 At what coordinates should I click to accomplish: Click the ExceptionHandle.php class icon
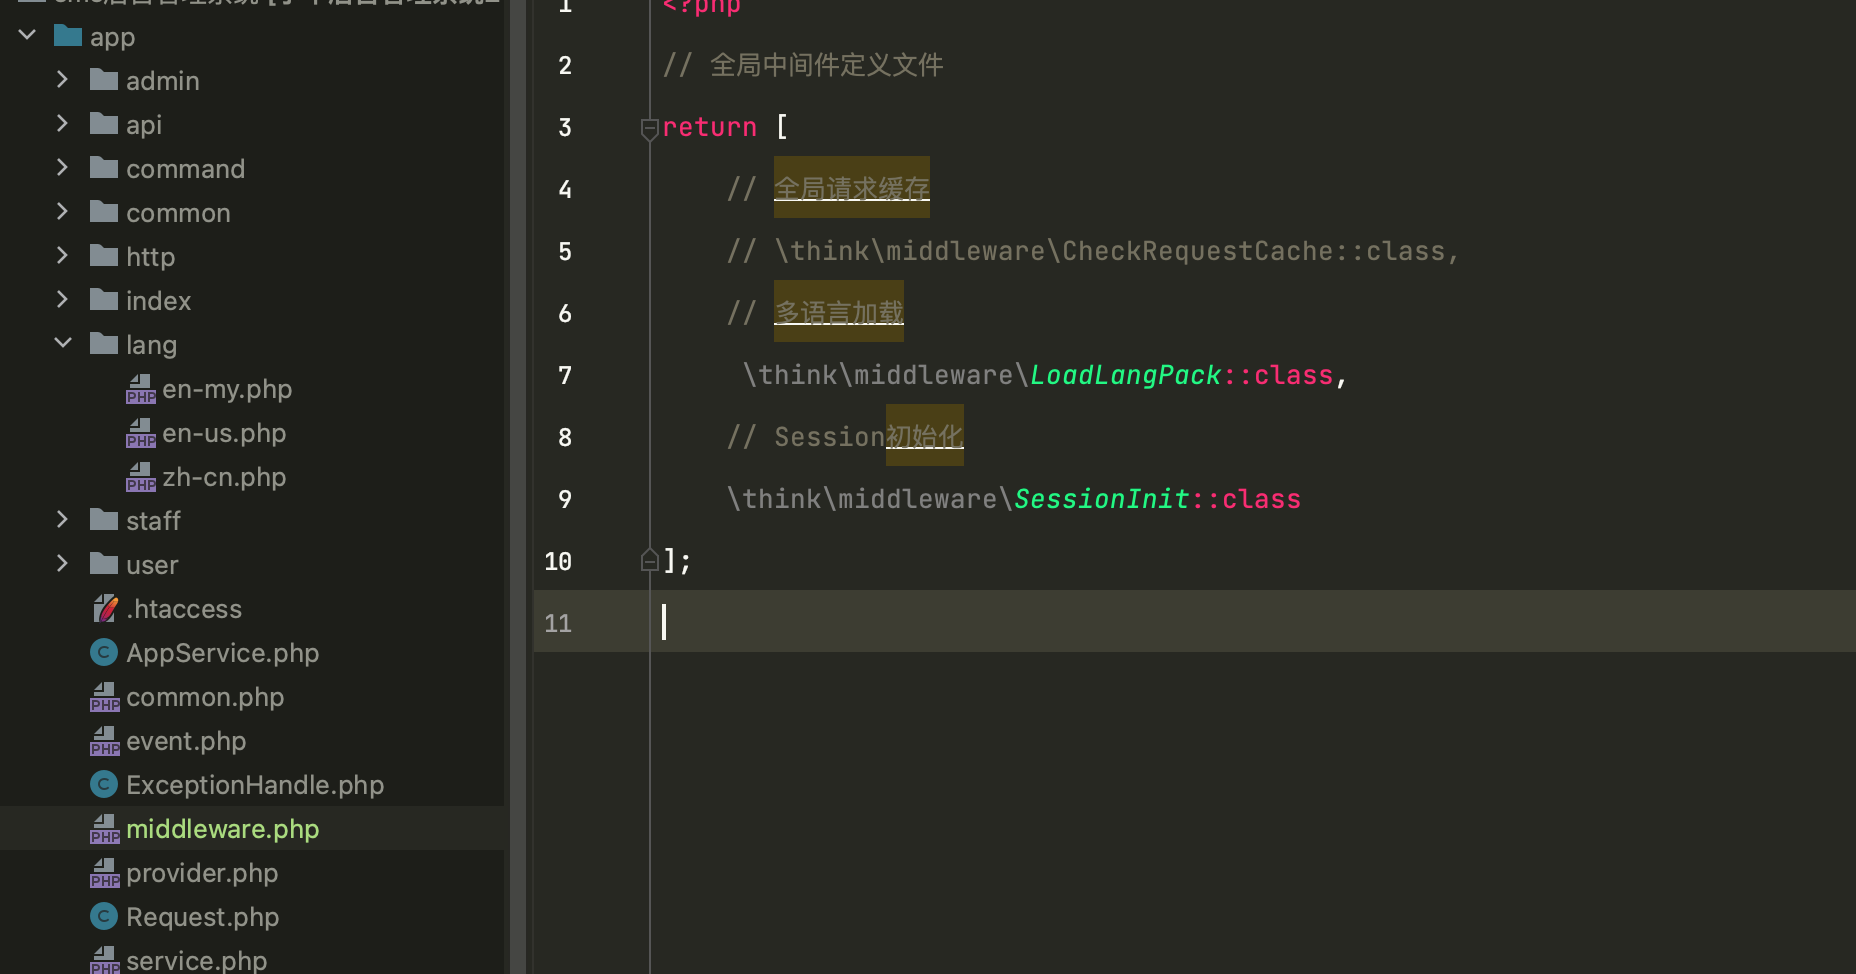(x=104, y=784)
